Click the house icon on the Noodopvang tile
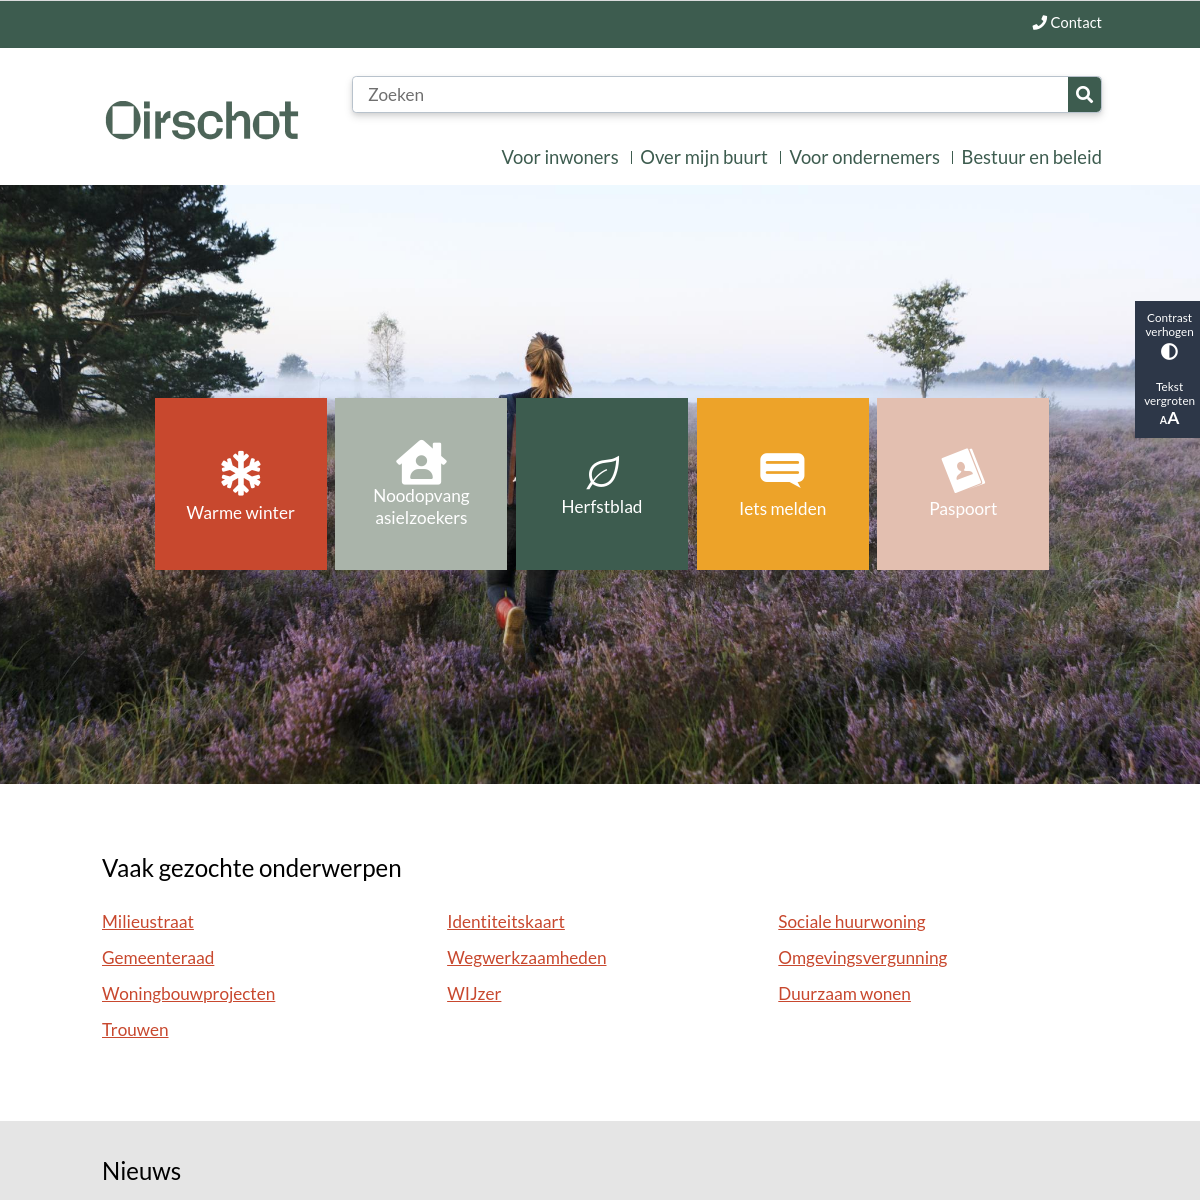Image resolution: width=1200 pixels, height=1200 pixels. (x=421, y=462)
